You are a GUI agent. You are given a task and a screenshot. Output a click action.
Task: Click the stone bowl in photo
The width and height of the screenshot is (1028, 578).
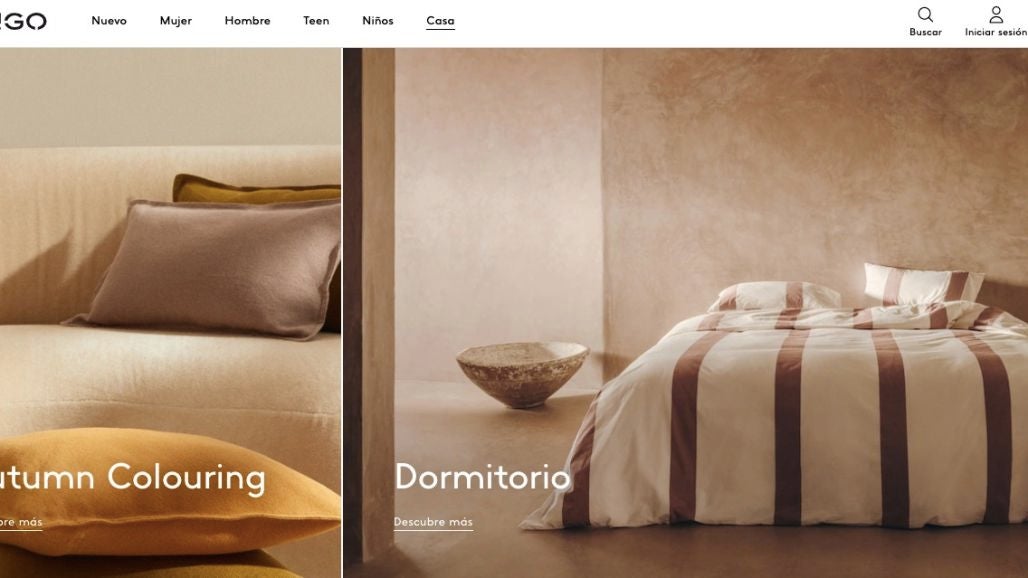click(x=523, y=374)
